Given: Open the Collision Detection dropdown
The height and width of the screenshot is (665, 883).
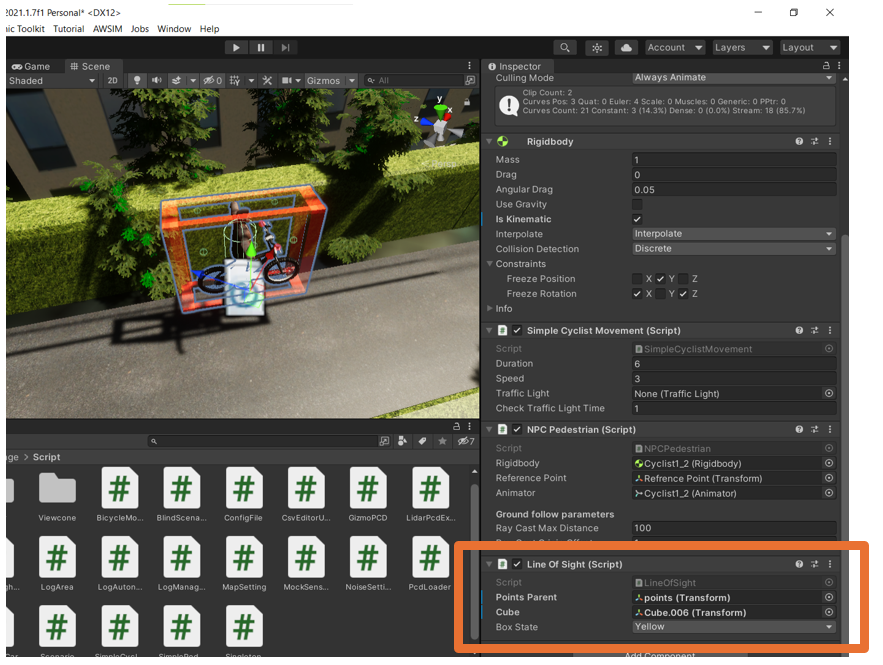Looking at the screenshot, I should click(x=733, y=249).
